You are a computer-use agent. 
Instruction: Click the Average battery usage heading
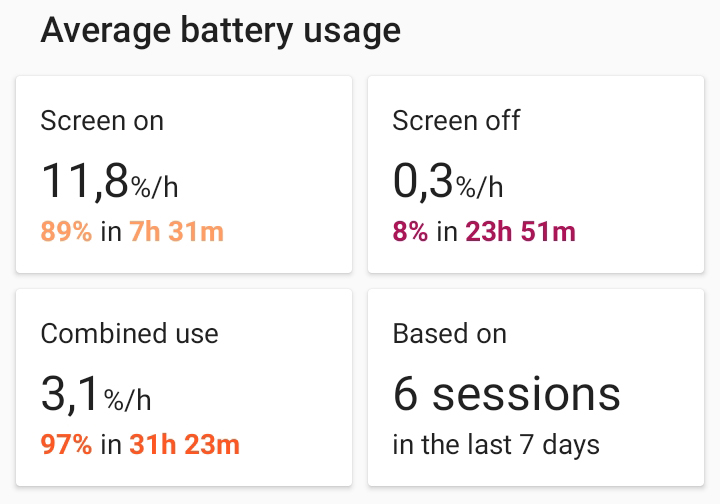click(x=220, y=30)
